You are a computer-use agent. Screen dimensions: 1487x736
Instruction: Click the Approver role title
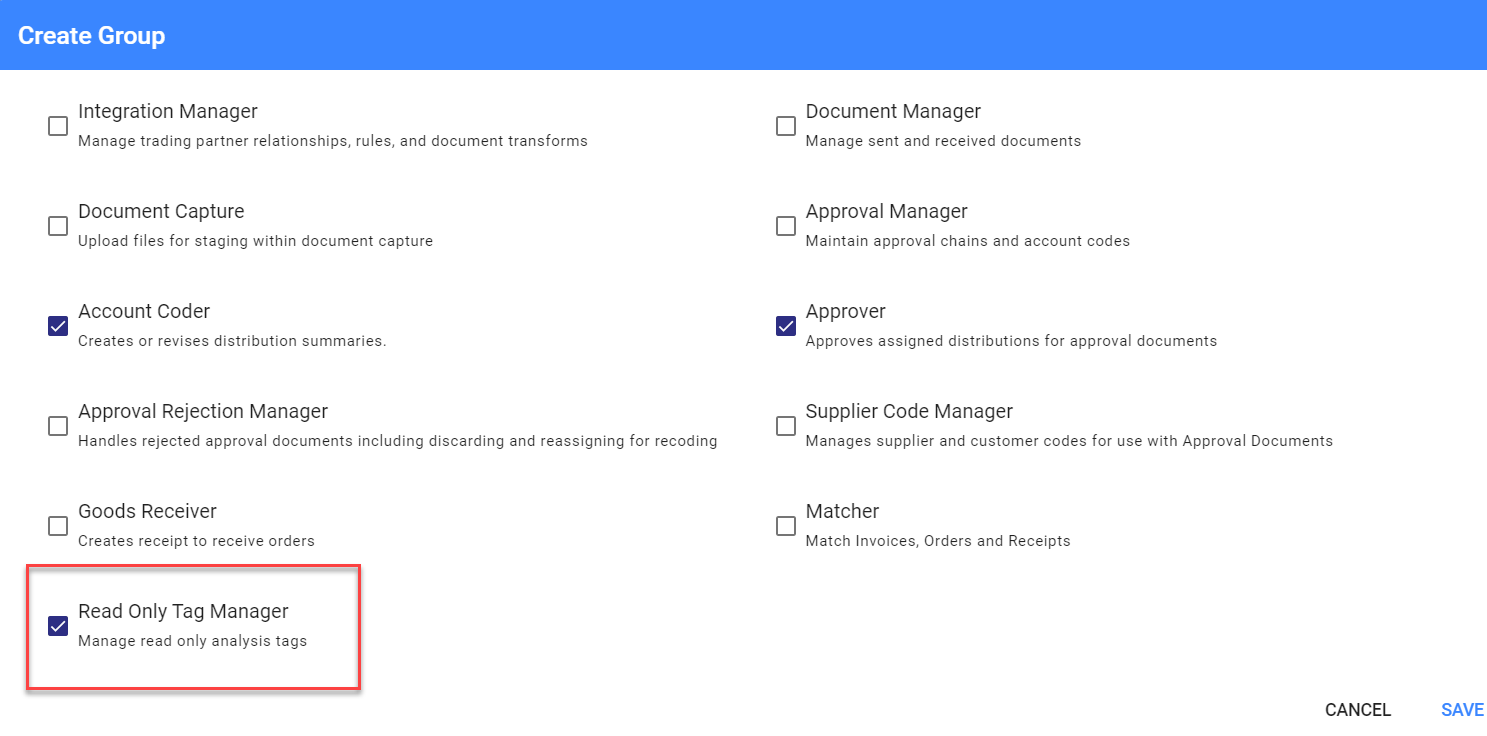(845, 311)
